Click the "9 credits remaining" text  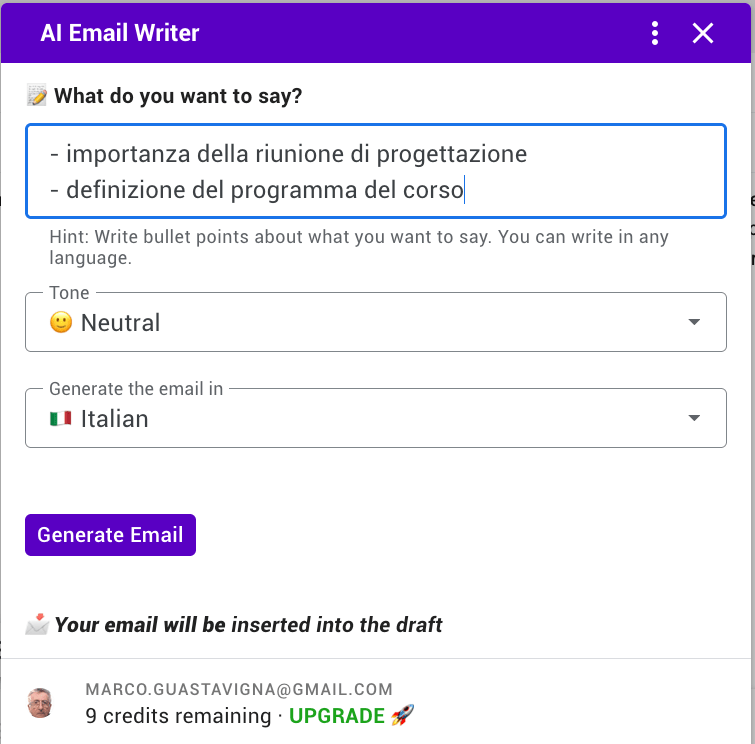[178, 716]
